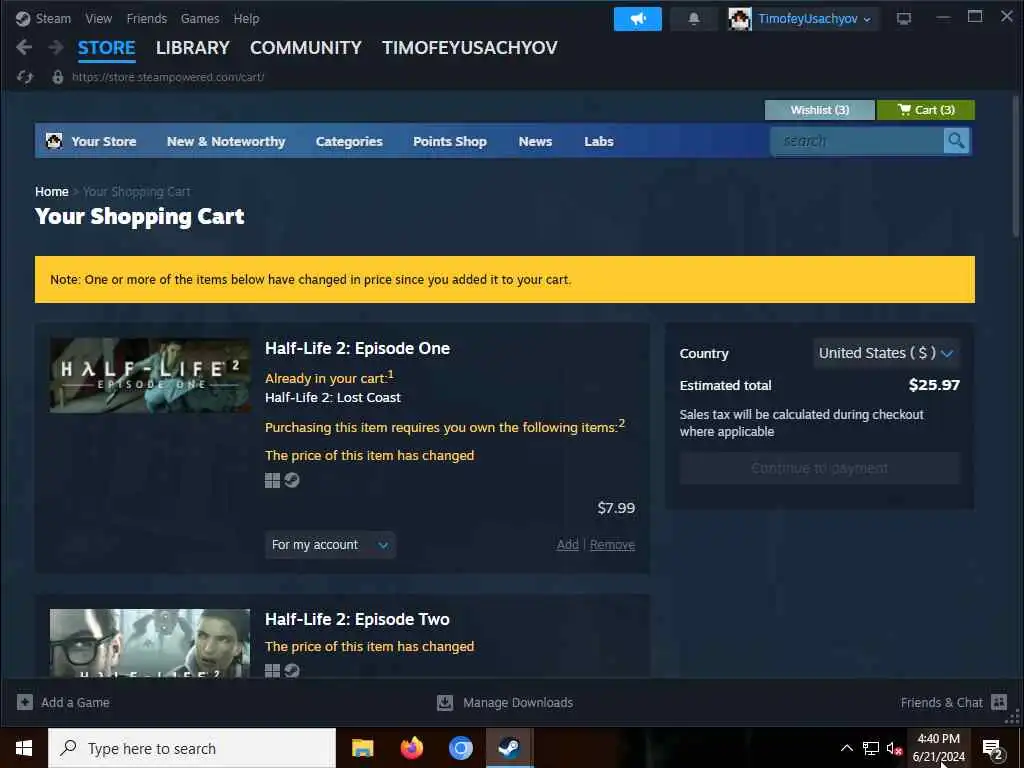Switch to Big Picture mode monitor icon
This screenshot has width=1024, height=768.
click(x=904, y=19)
